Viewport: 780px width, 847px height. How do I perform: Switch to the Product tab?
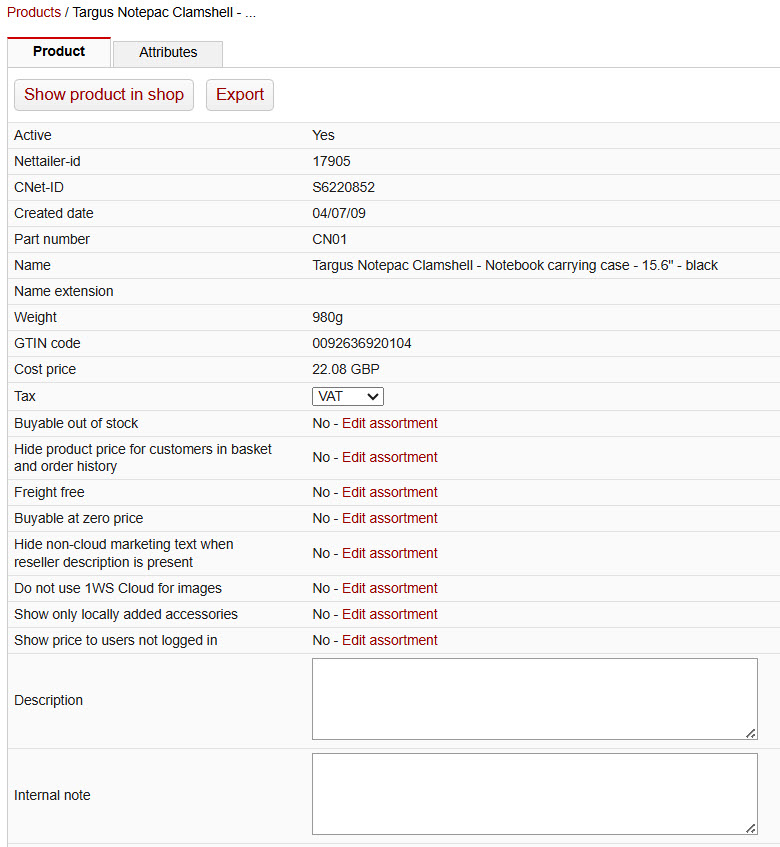(59, 52)
